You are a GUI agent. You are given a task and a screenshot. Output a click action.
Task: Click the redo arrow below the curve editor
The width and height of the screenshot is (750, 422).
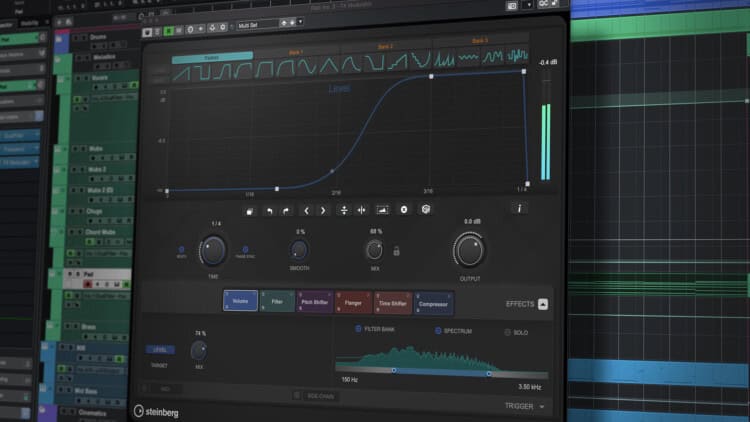286,211
